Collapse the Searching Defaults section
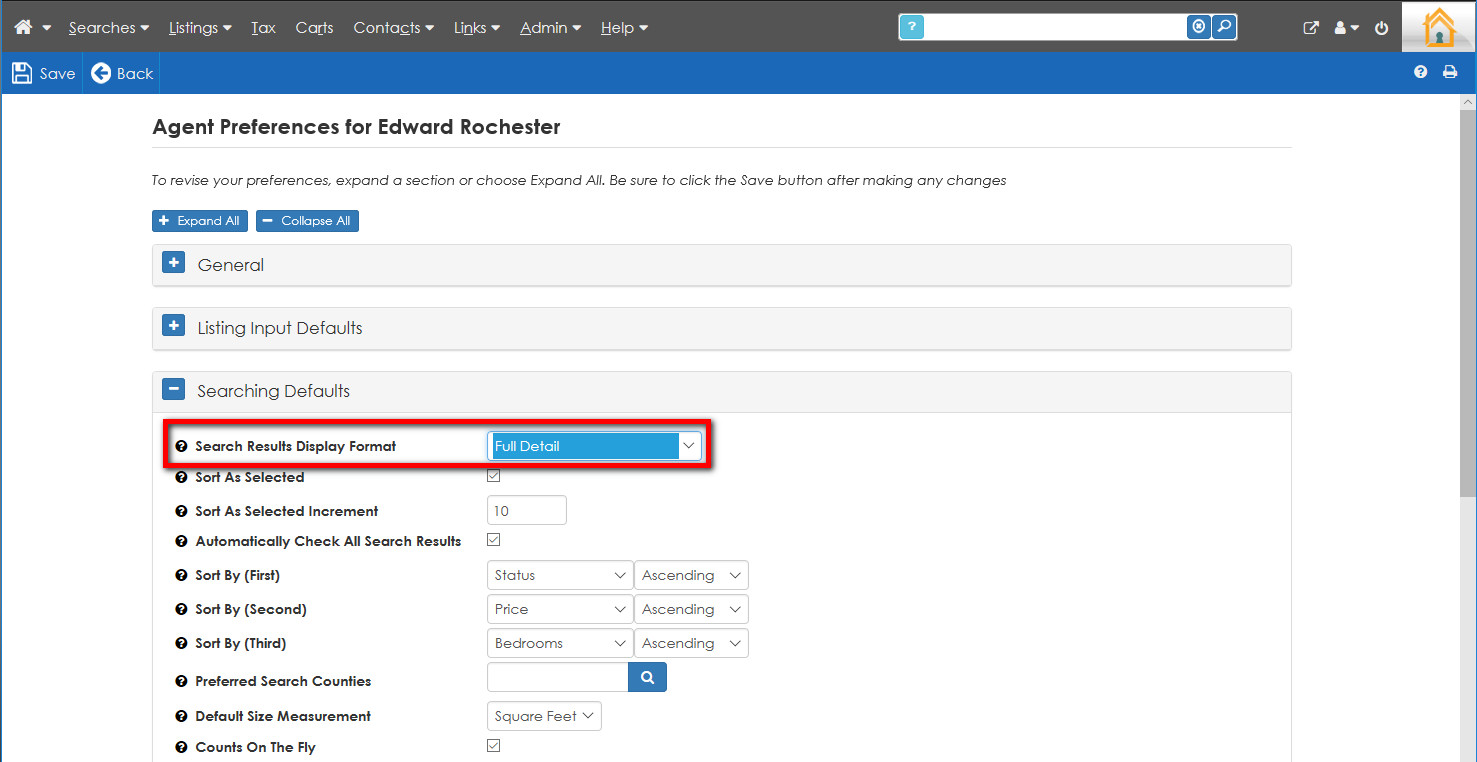1477x762 pixels. [x=174, y=390]
